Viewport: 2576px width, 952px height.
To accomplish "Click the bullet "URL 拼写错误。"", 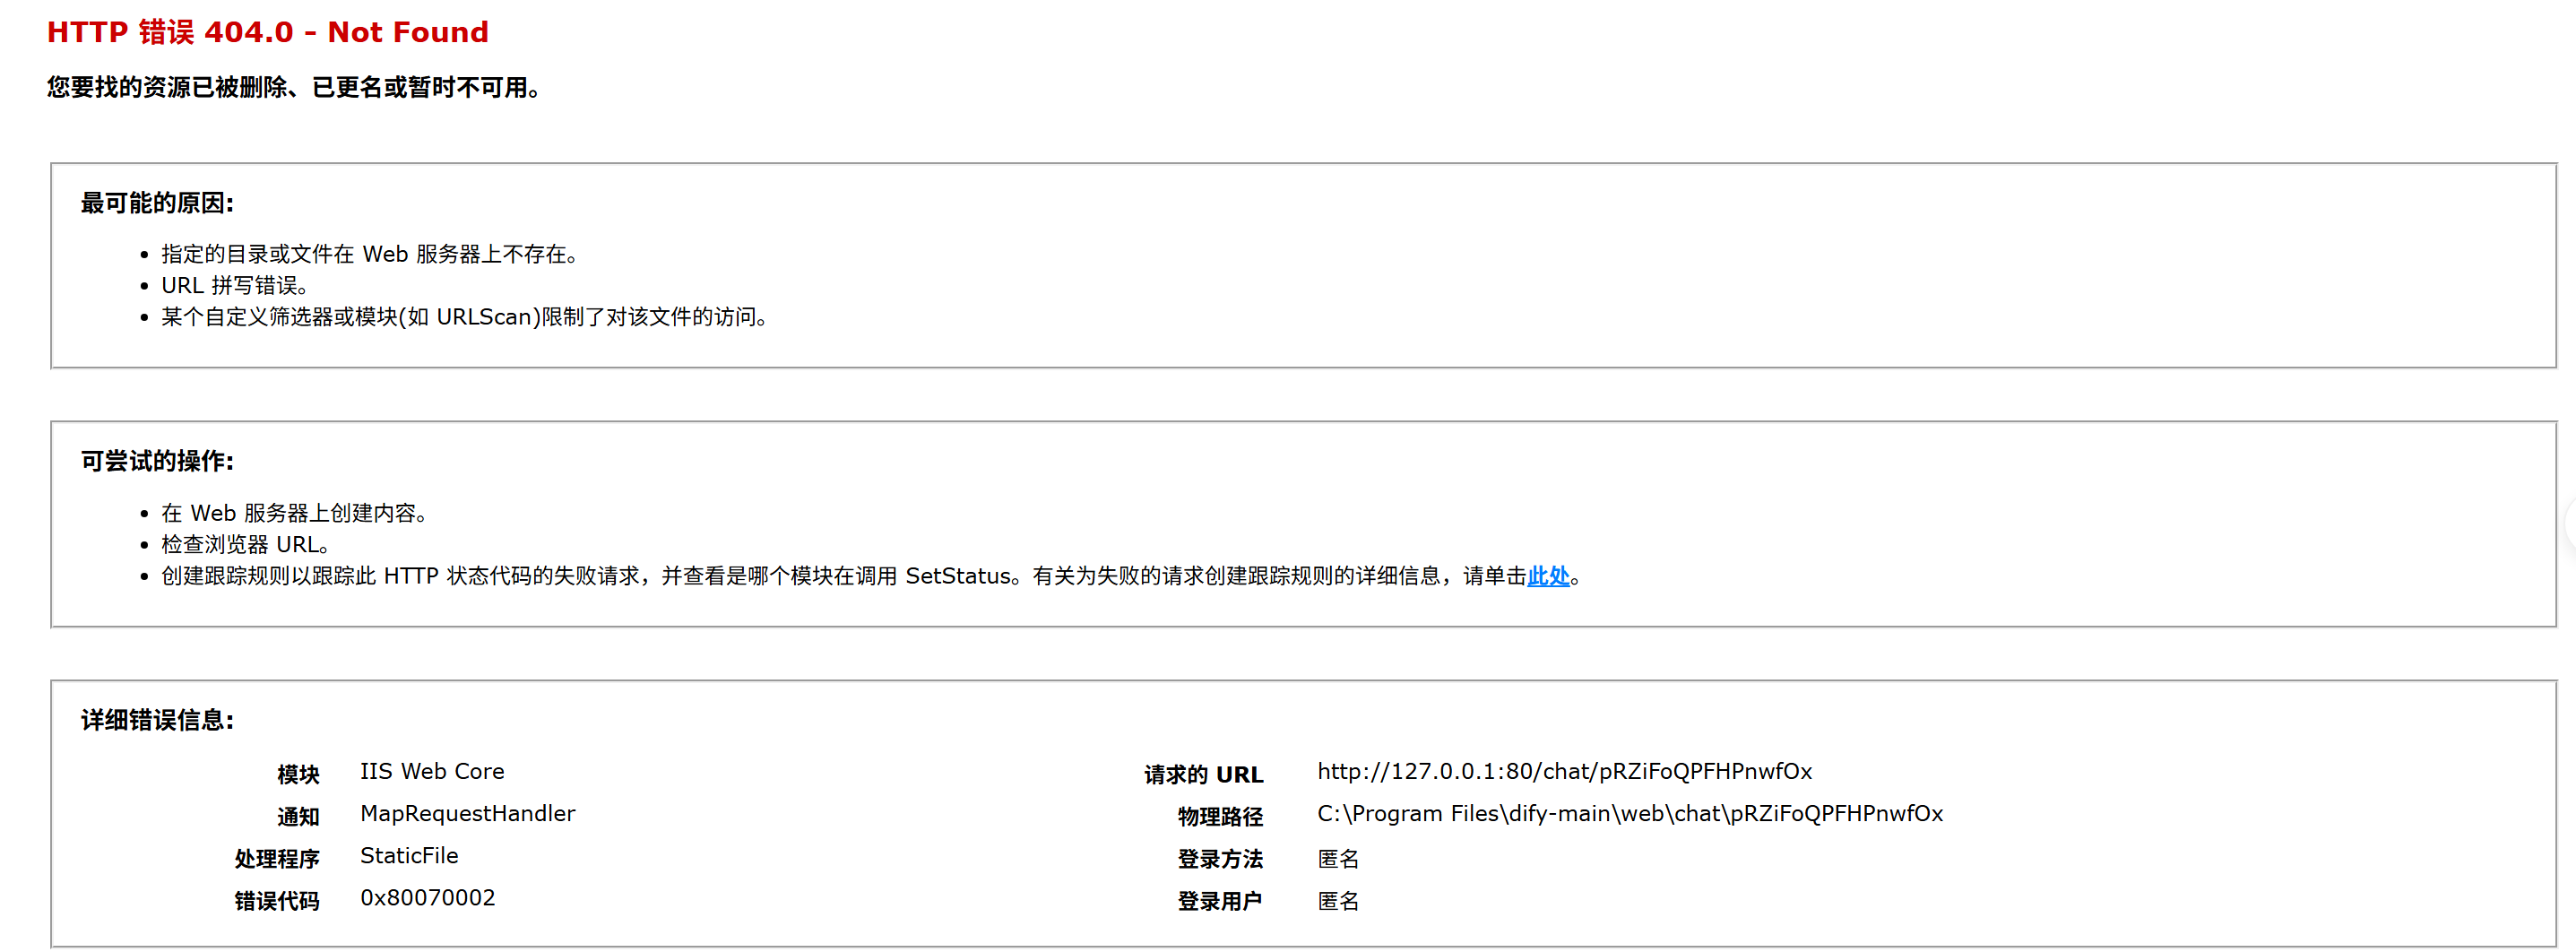I will tap(235, 286).
